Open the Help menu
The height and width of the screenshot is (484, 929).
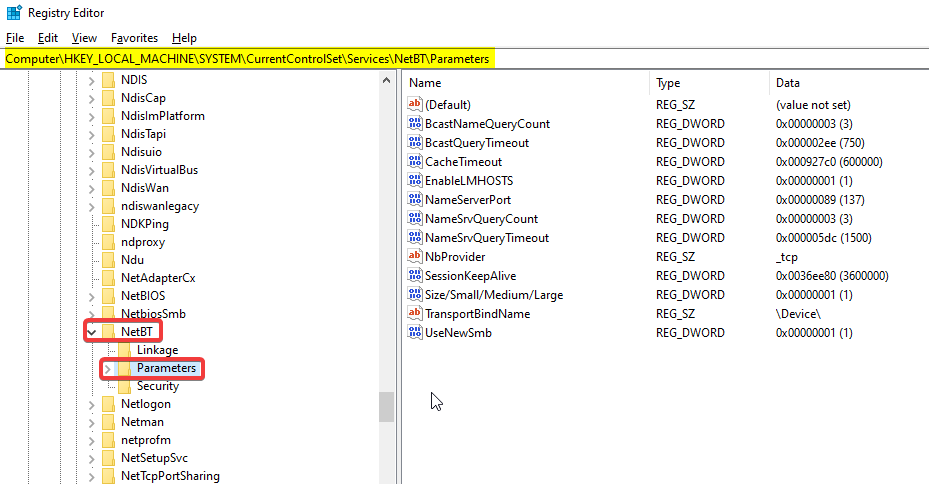(x=184, y=38)
